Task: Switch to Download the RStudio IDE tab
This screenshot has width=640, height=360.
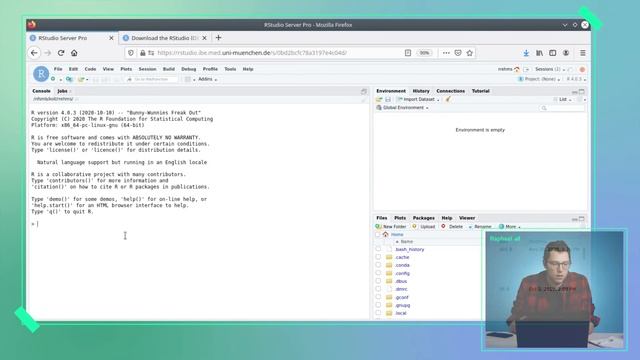Action: [x=164, y=38]
